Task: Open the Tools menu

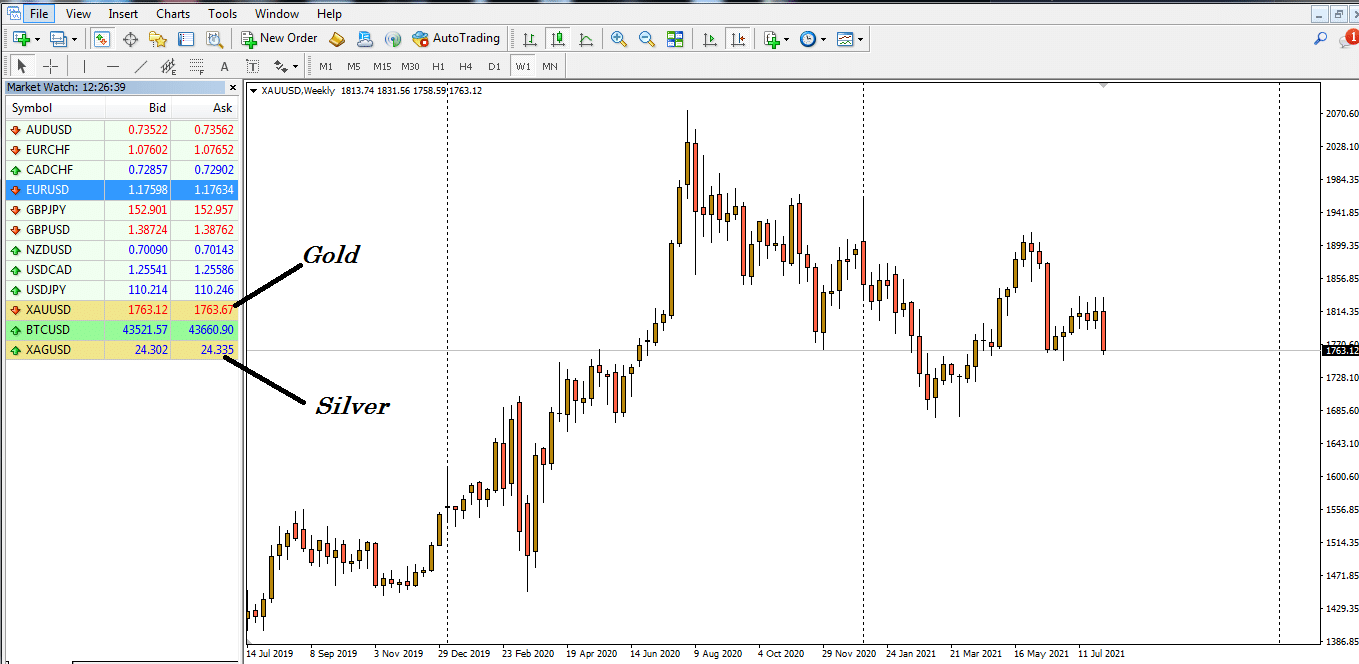Action: (x=223, y=14)
